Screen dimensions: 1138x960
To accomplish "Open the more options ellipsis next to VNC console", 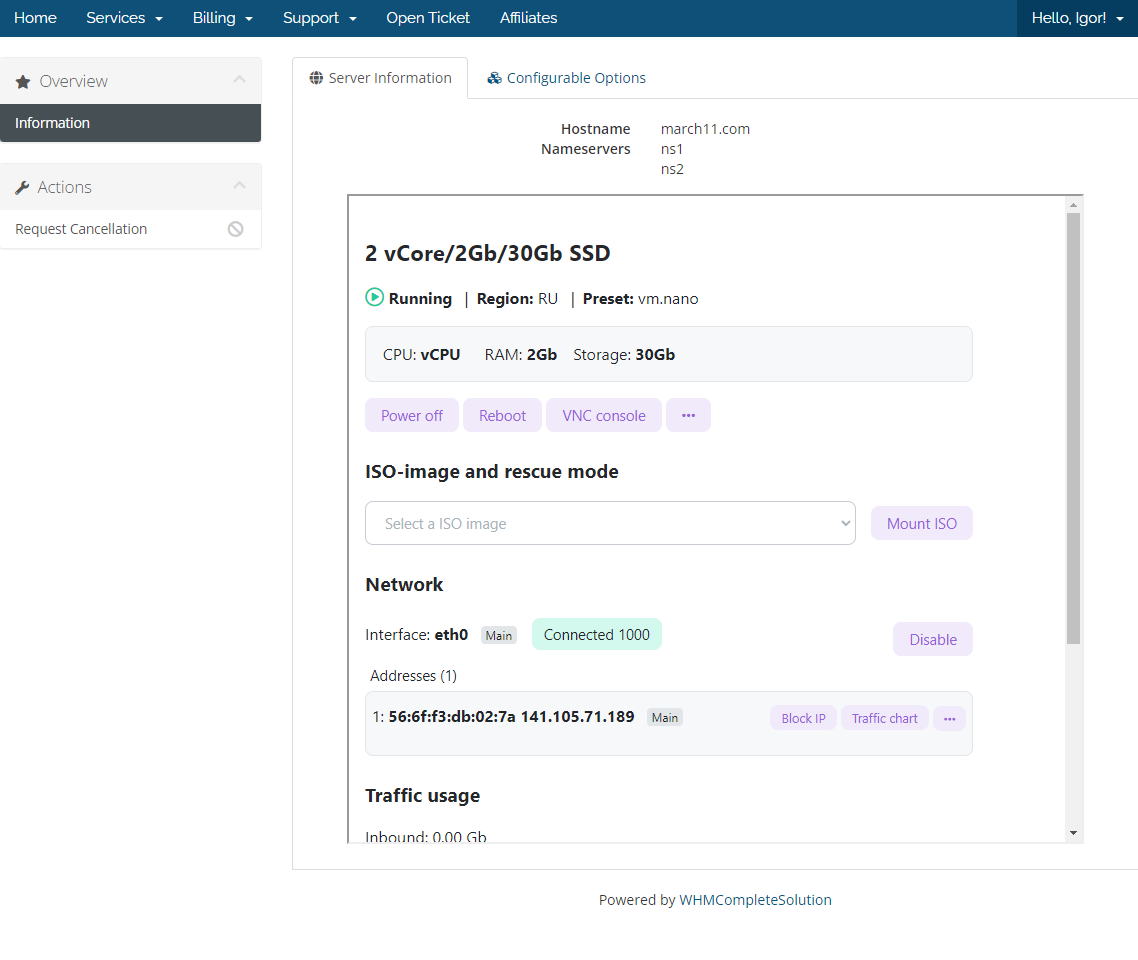I will click(x=688, y=415).
